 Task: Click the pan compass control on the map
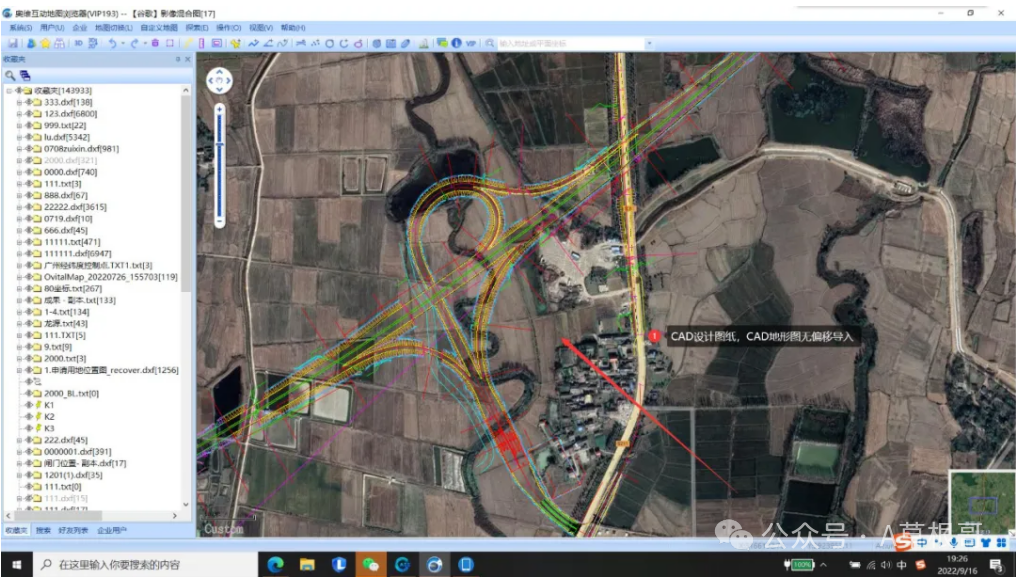pyautogui.click(x=219, y=81)
